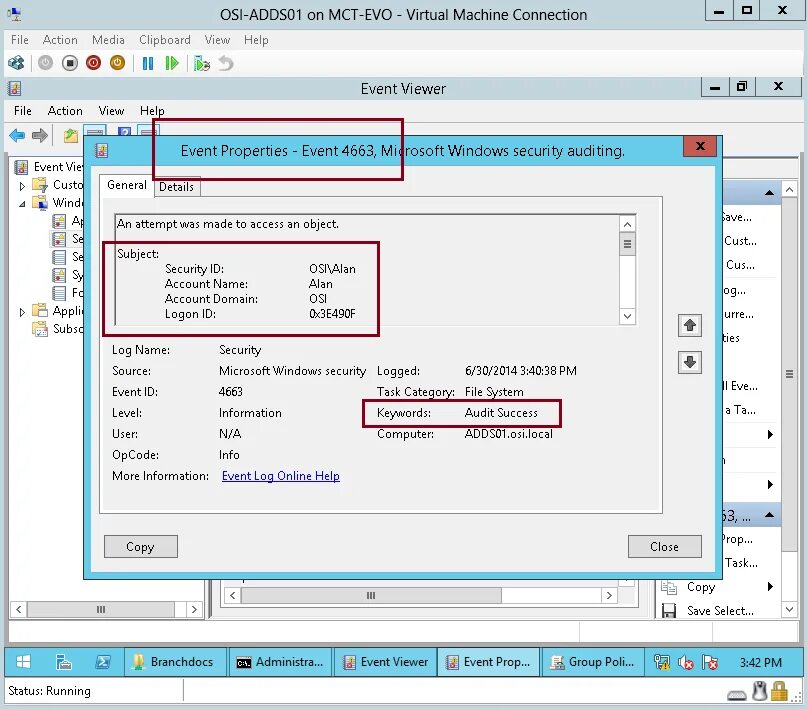Collapse the top Actions pane section arrow
This screenshot has height=709, width=807.
point(769,193)
